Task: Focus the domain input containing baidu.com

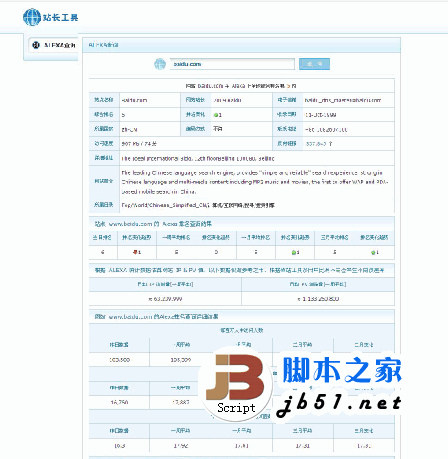Action: point(232,64)
